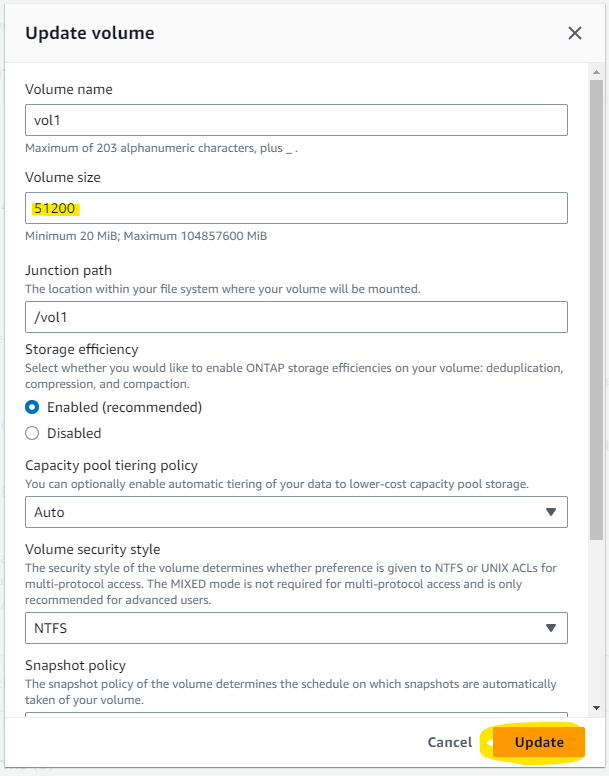Screen dimensions: 609x776
Task: Click the caret arrow of the NTFS dropdown
Action: coord(551,628)
